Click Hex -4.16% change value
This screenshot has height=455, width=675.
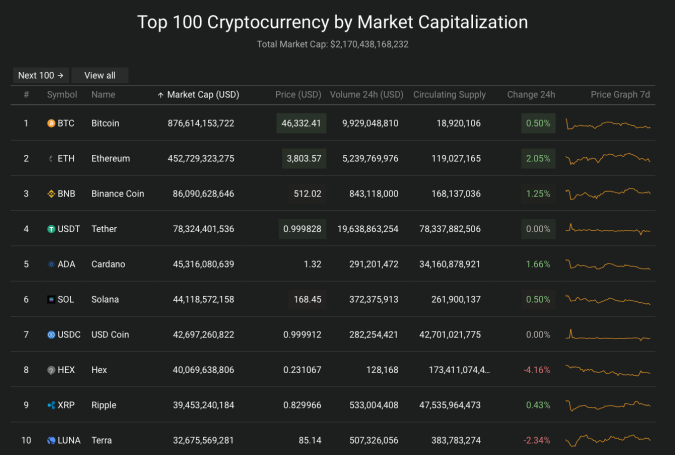537,370
